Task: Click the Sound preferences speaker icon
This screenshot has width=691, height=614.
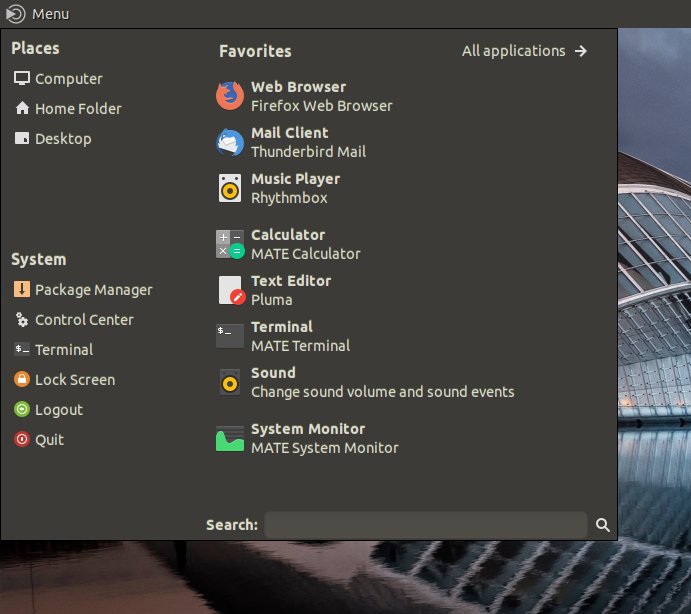Action: click(230, 382)
